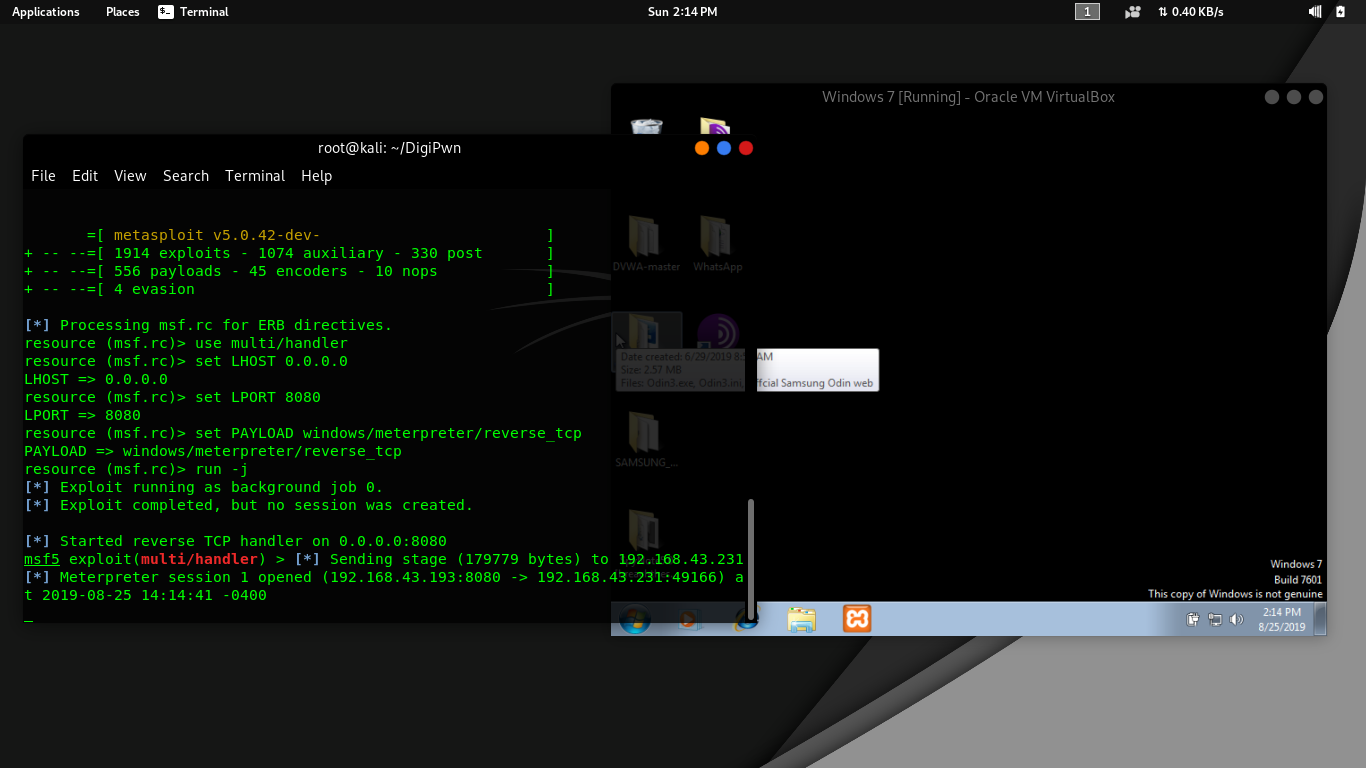Click the 'set LHOST 0.0.0.0' command line
The image size is (1366, 768).
click(x=186, y=362)
